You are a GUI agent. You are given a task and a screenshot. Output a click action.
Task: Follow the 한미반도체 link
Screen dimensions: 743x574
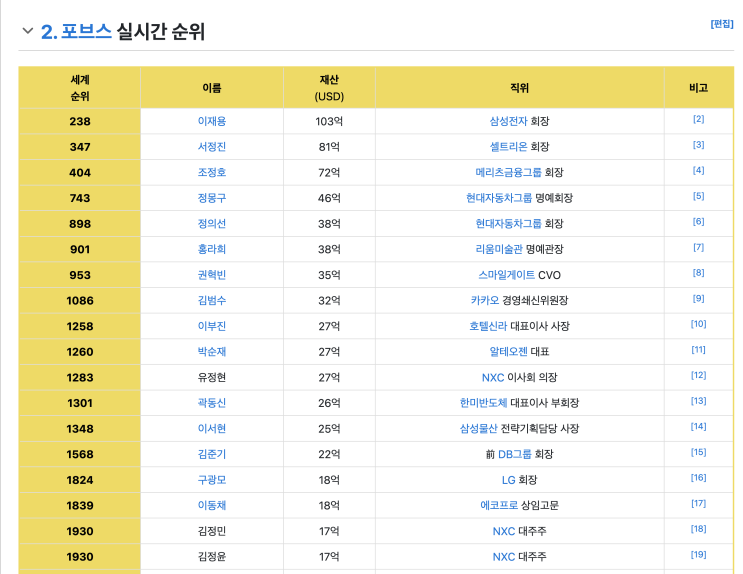click(483, 403)
